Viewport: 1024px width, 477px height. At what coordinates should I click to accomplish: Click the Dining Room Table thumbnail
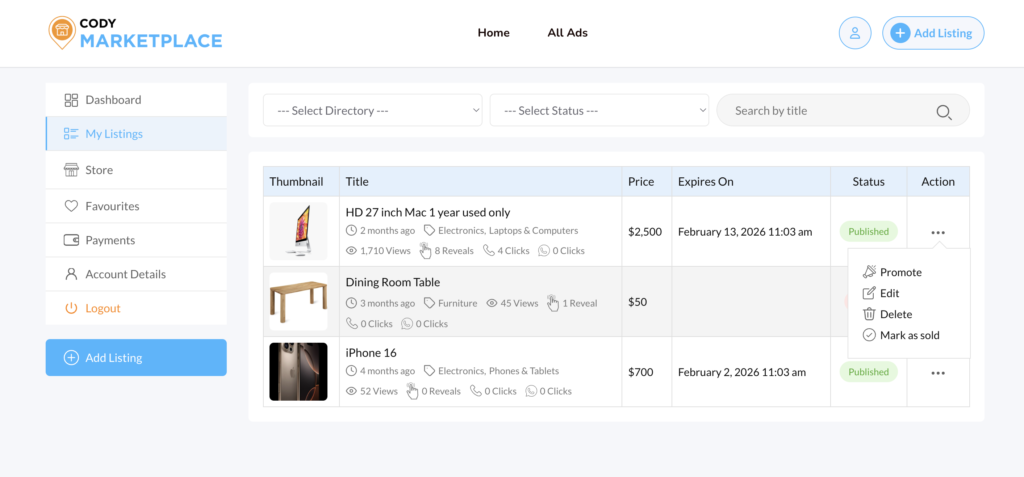[x=298, y=301]
